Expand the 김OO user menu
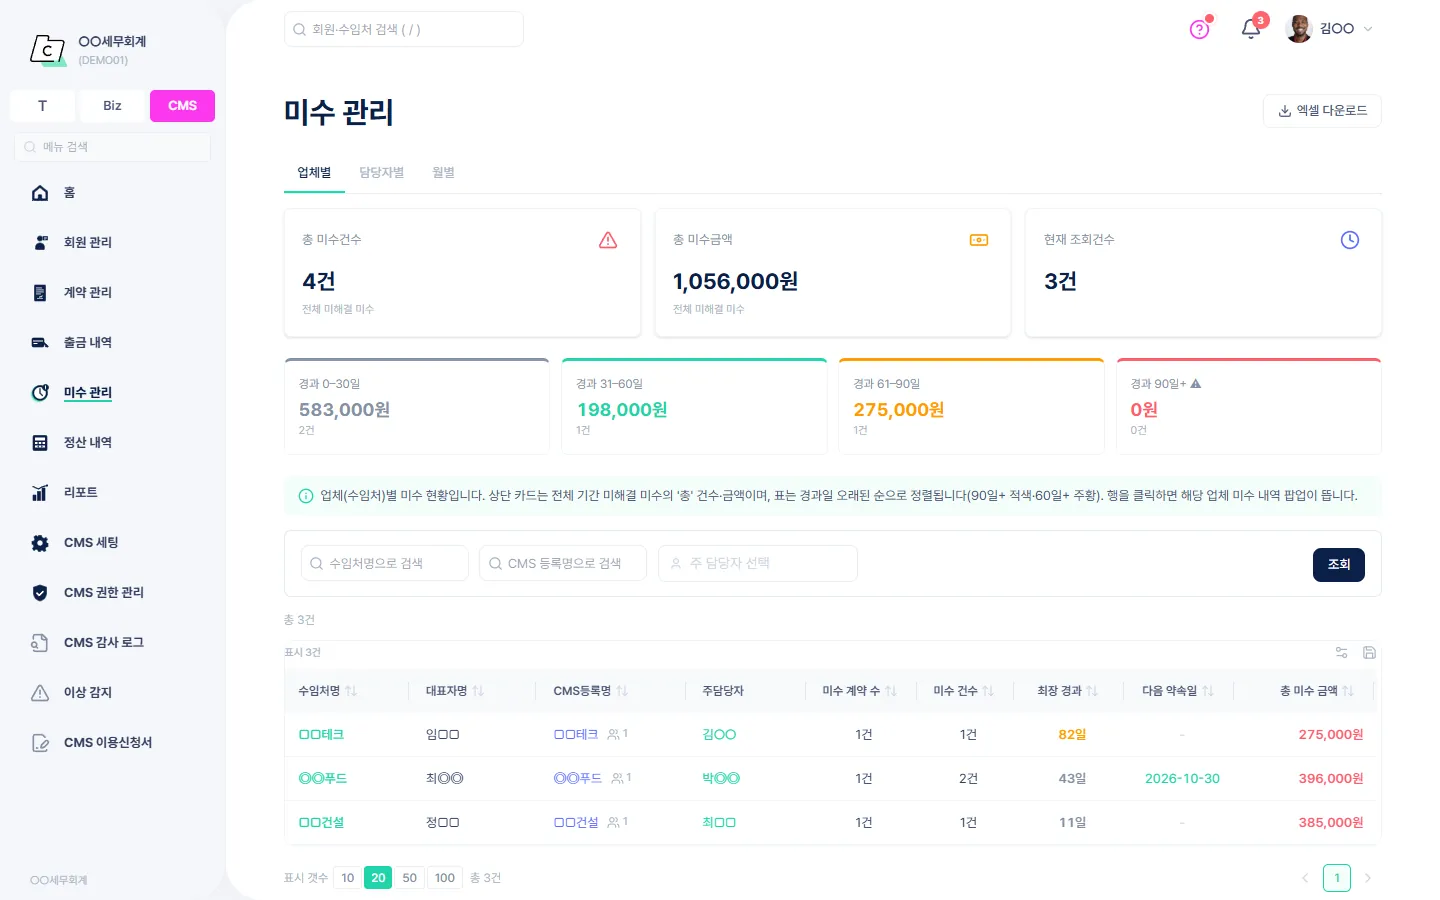Screen dimensions: 1440x900 pos(1330,29)
